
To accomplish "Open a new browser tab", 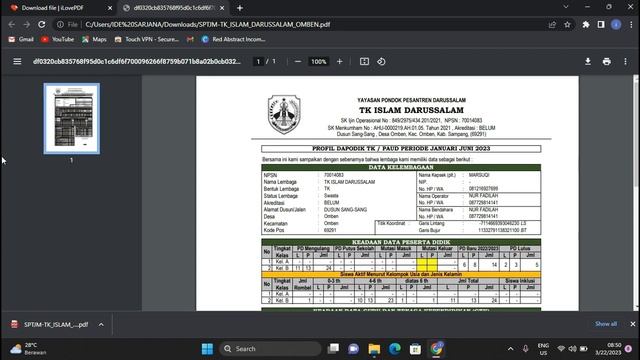I will 240,8.
